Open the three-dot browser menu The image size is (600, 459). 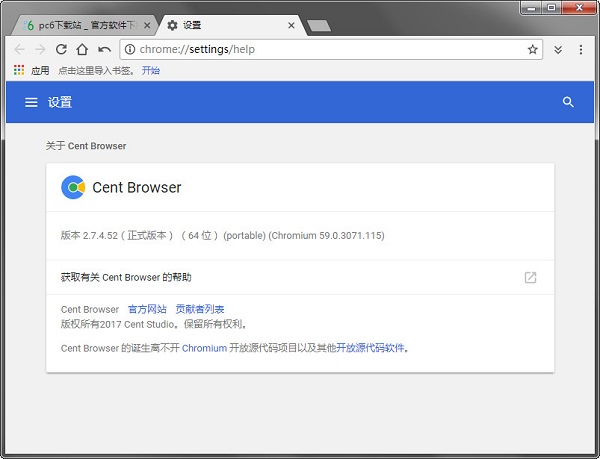pyautogui.click(x=581, y=49)
